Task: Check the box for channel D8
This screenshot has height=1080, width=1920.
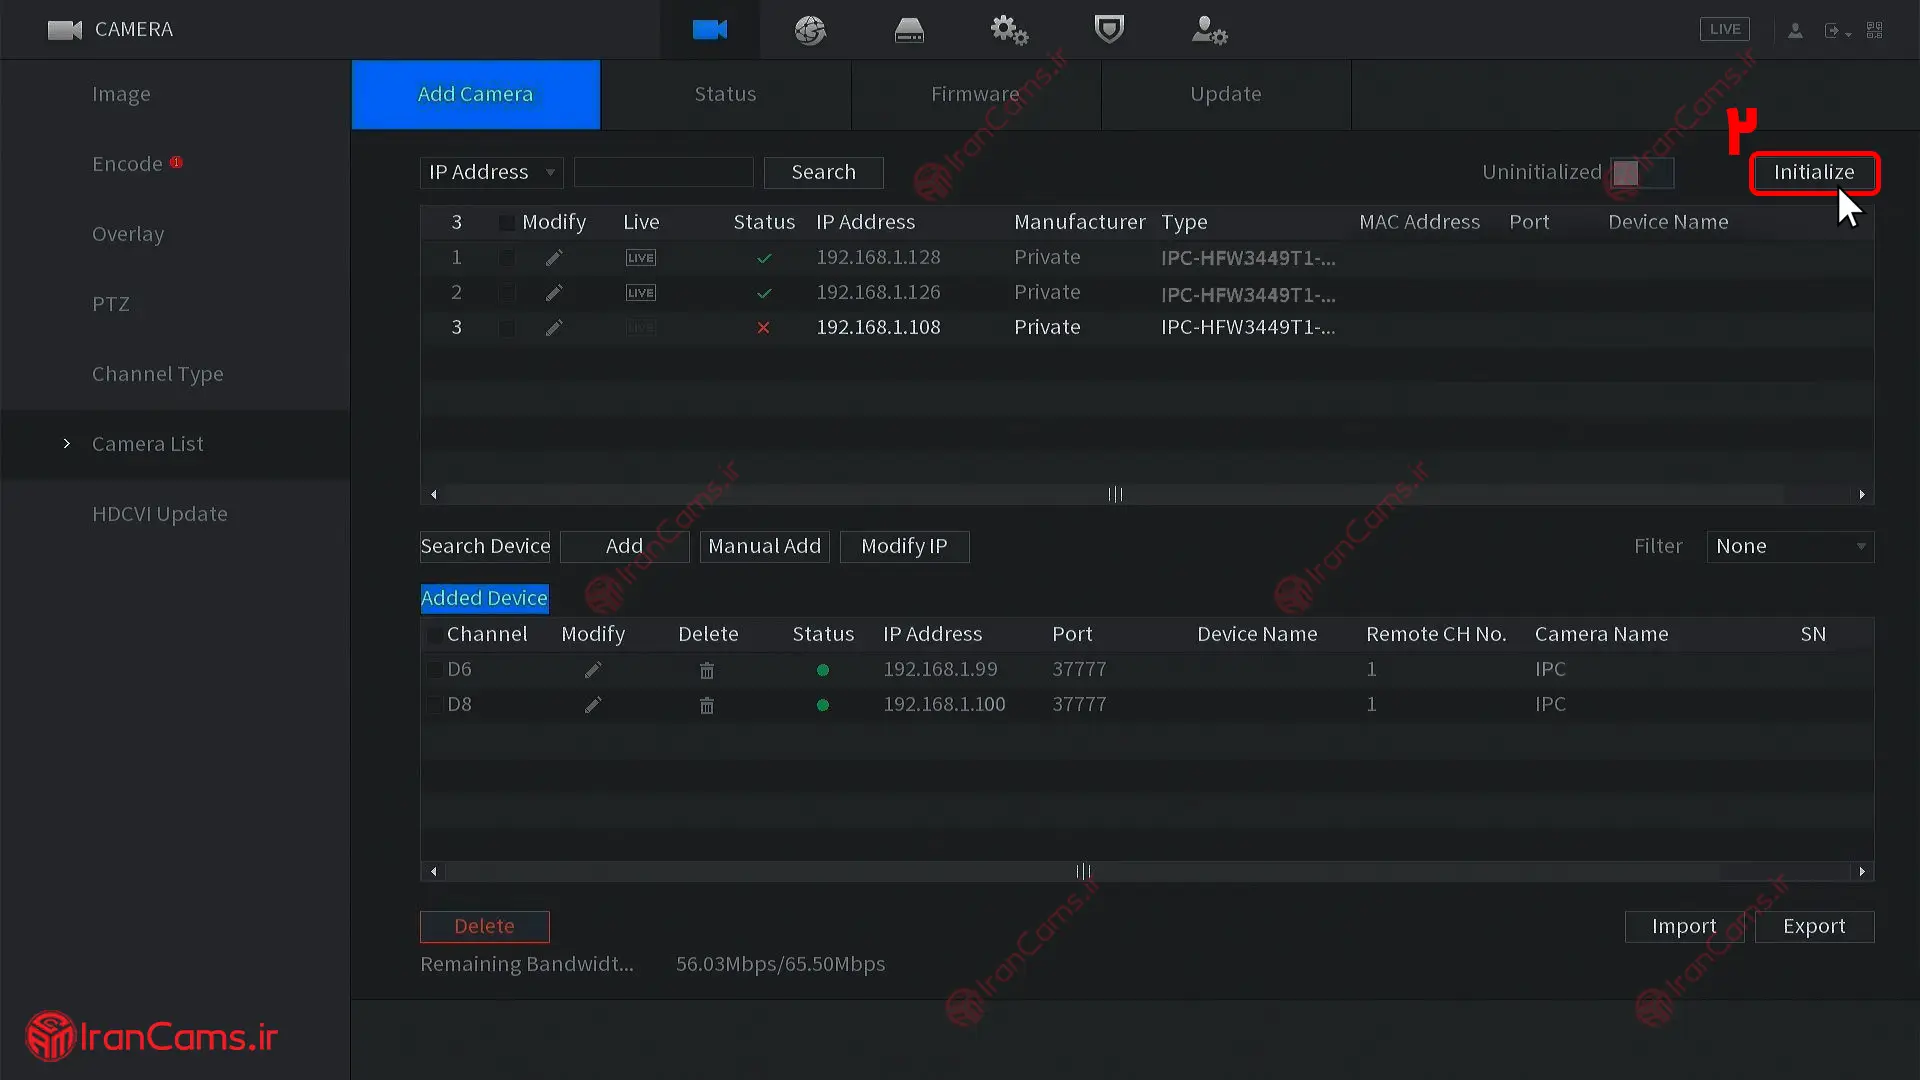Action: 435,705
